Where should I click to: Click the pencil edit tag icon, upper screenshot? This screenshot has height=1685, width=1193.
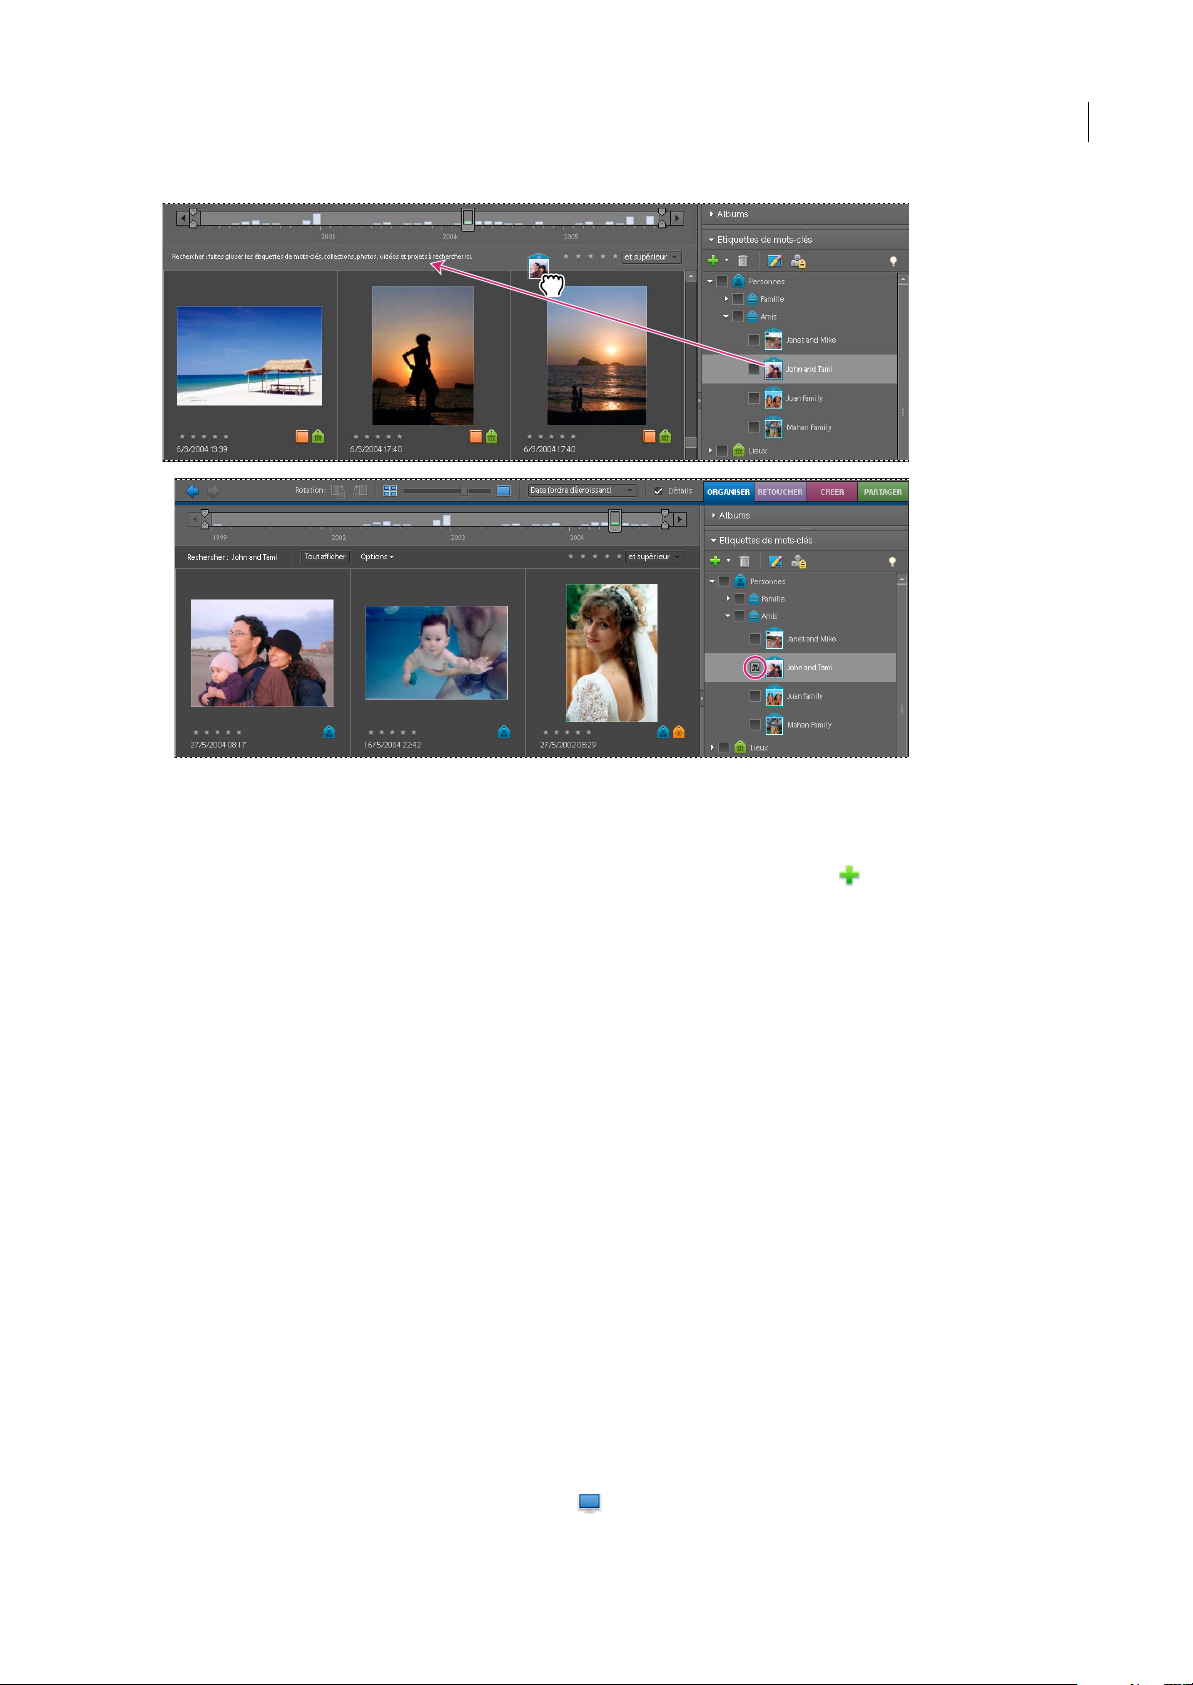(774, 261)
